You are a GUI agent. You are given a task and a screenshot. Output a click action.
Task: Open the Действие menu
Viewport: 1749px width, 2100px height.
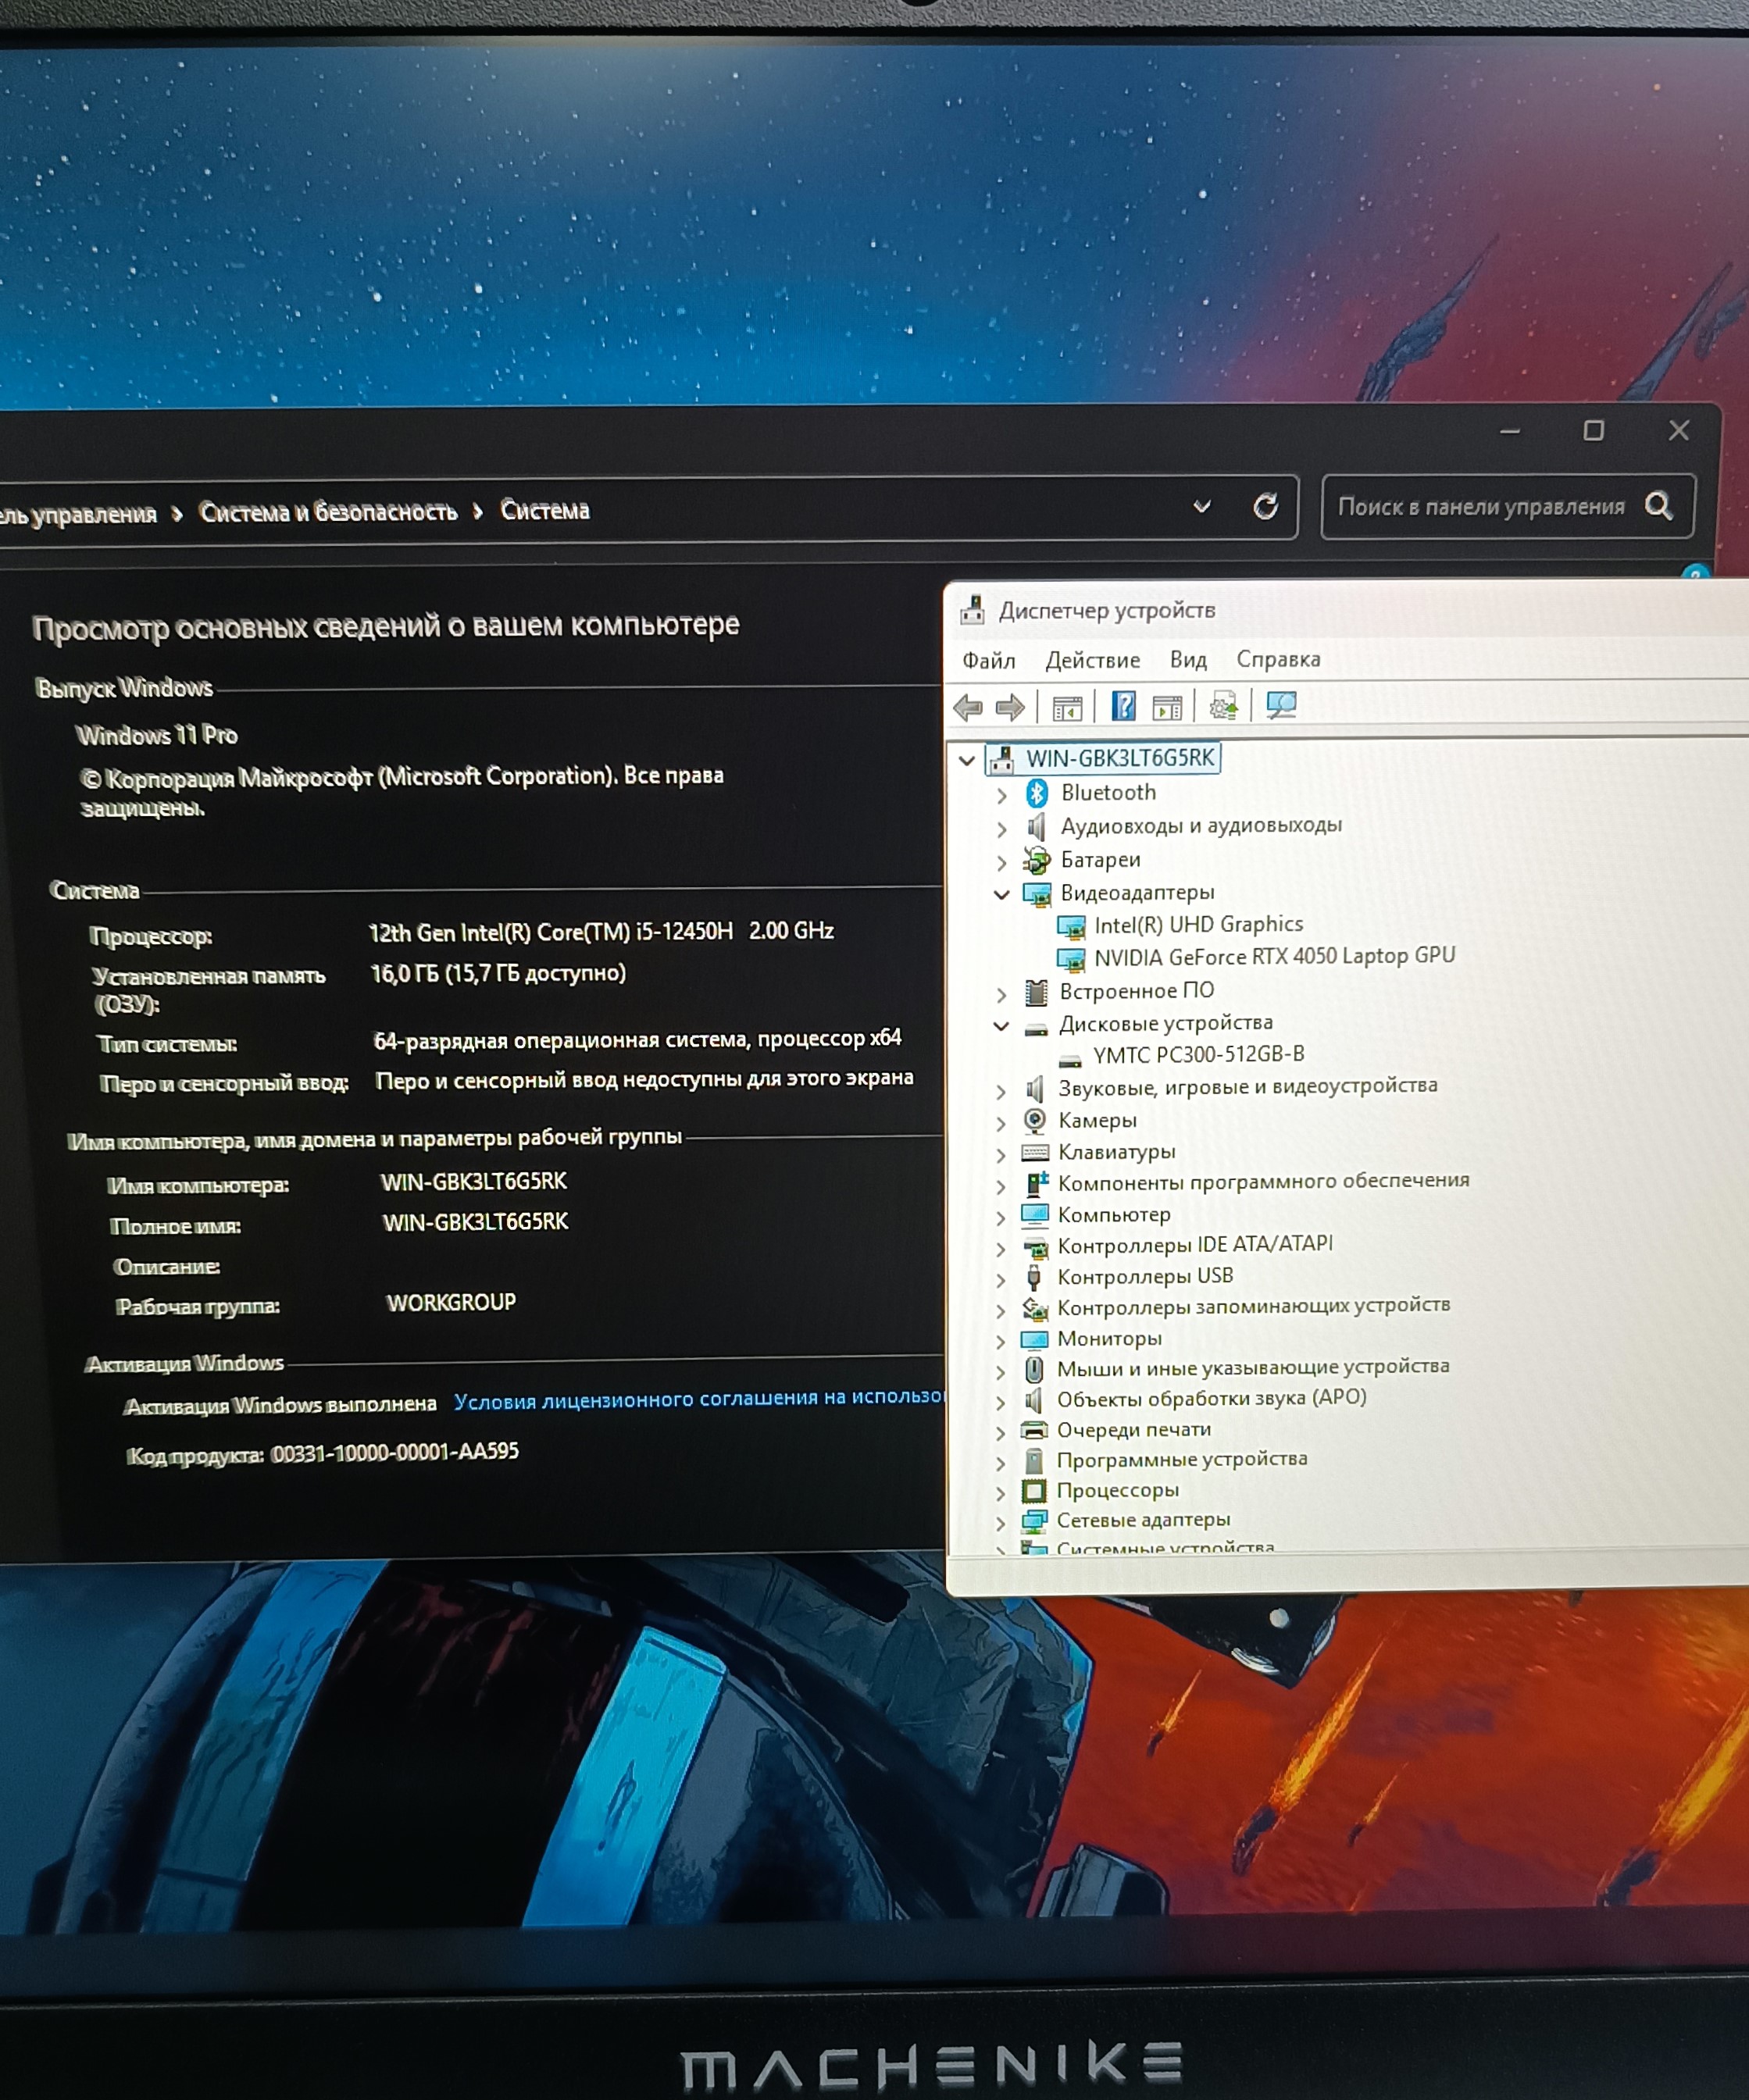[1092, 660]
